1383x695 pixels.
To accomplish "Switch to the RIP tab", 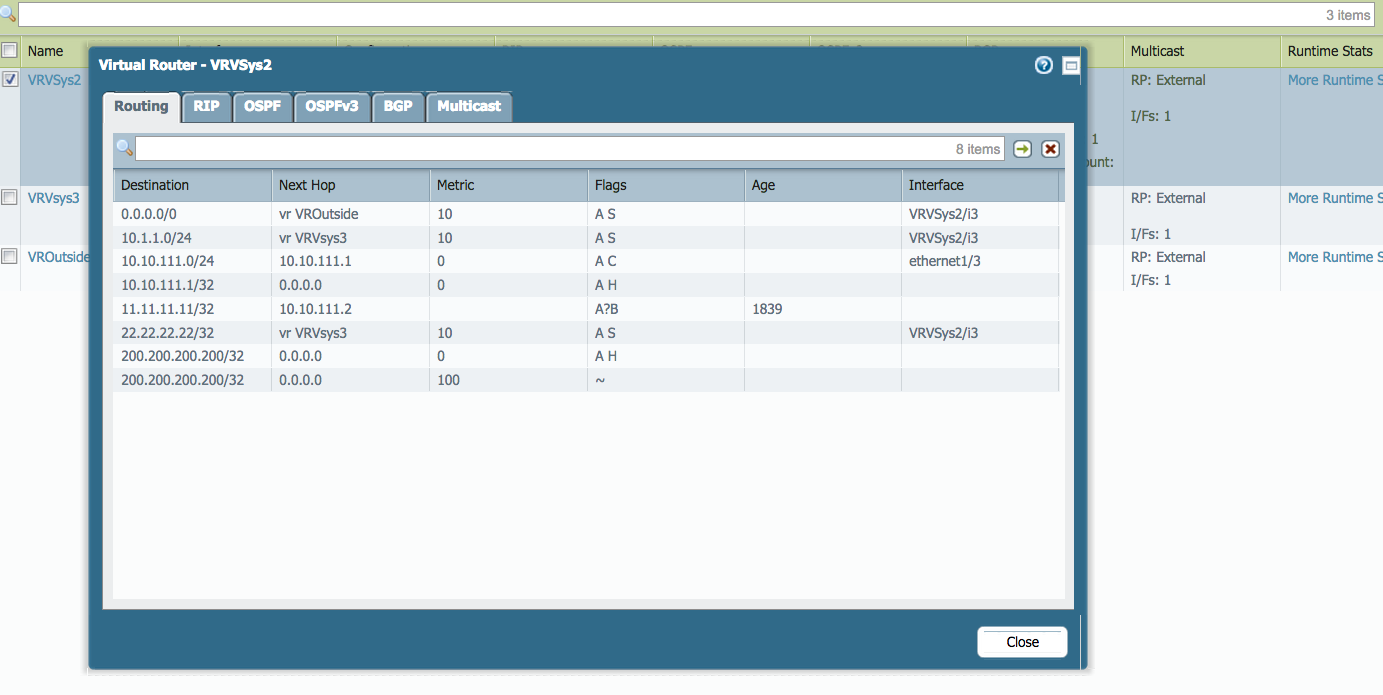I will point(206,106).
